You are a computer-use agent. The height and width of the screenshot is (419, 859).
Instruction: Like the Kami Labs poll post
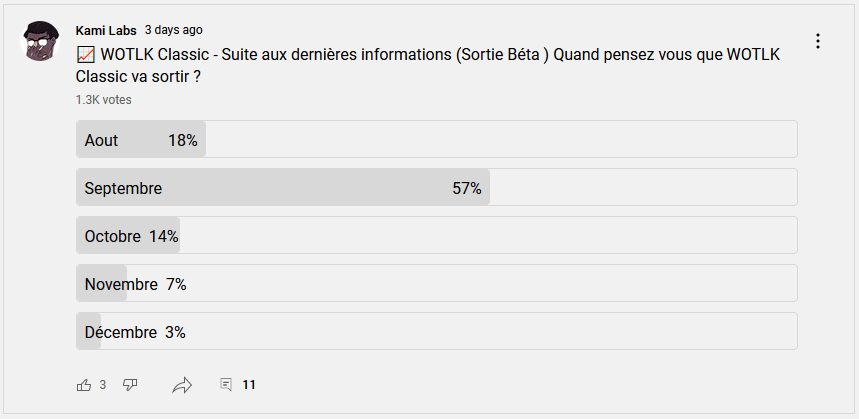(x=84, y=385)
